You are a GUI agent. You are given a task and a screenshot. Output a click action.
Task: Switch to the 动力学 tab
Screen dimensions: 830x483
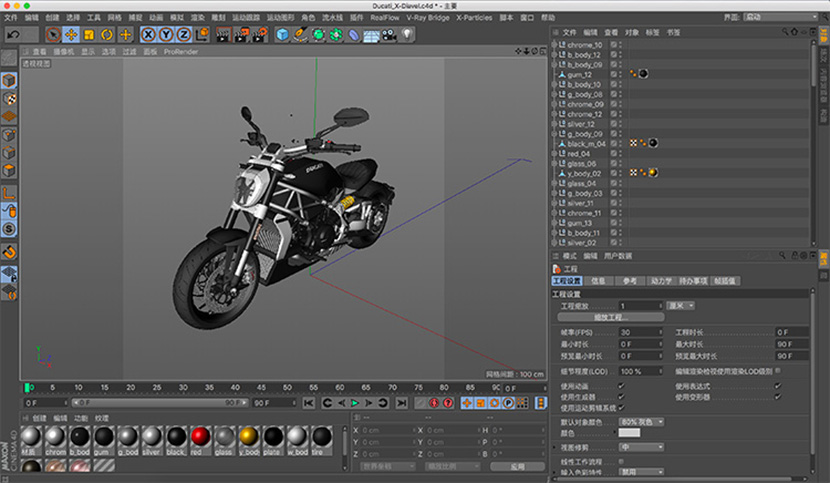pyautogui.click(x=661, y=281)
